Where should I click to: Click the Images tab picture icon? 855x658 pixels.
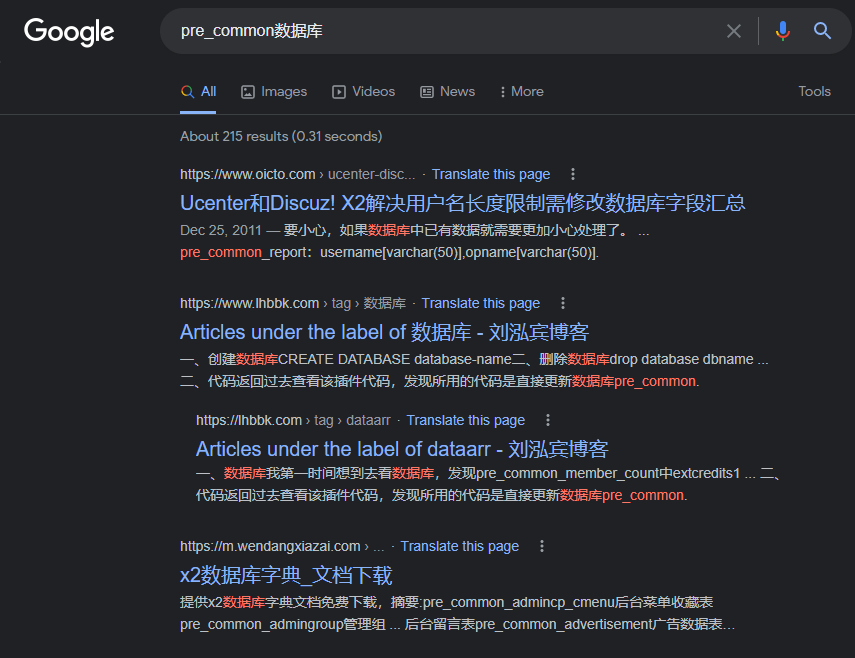(x=248, y=92)
